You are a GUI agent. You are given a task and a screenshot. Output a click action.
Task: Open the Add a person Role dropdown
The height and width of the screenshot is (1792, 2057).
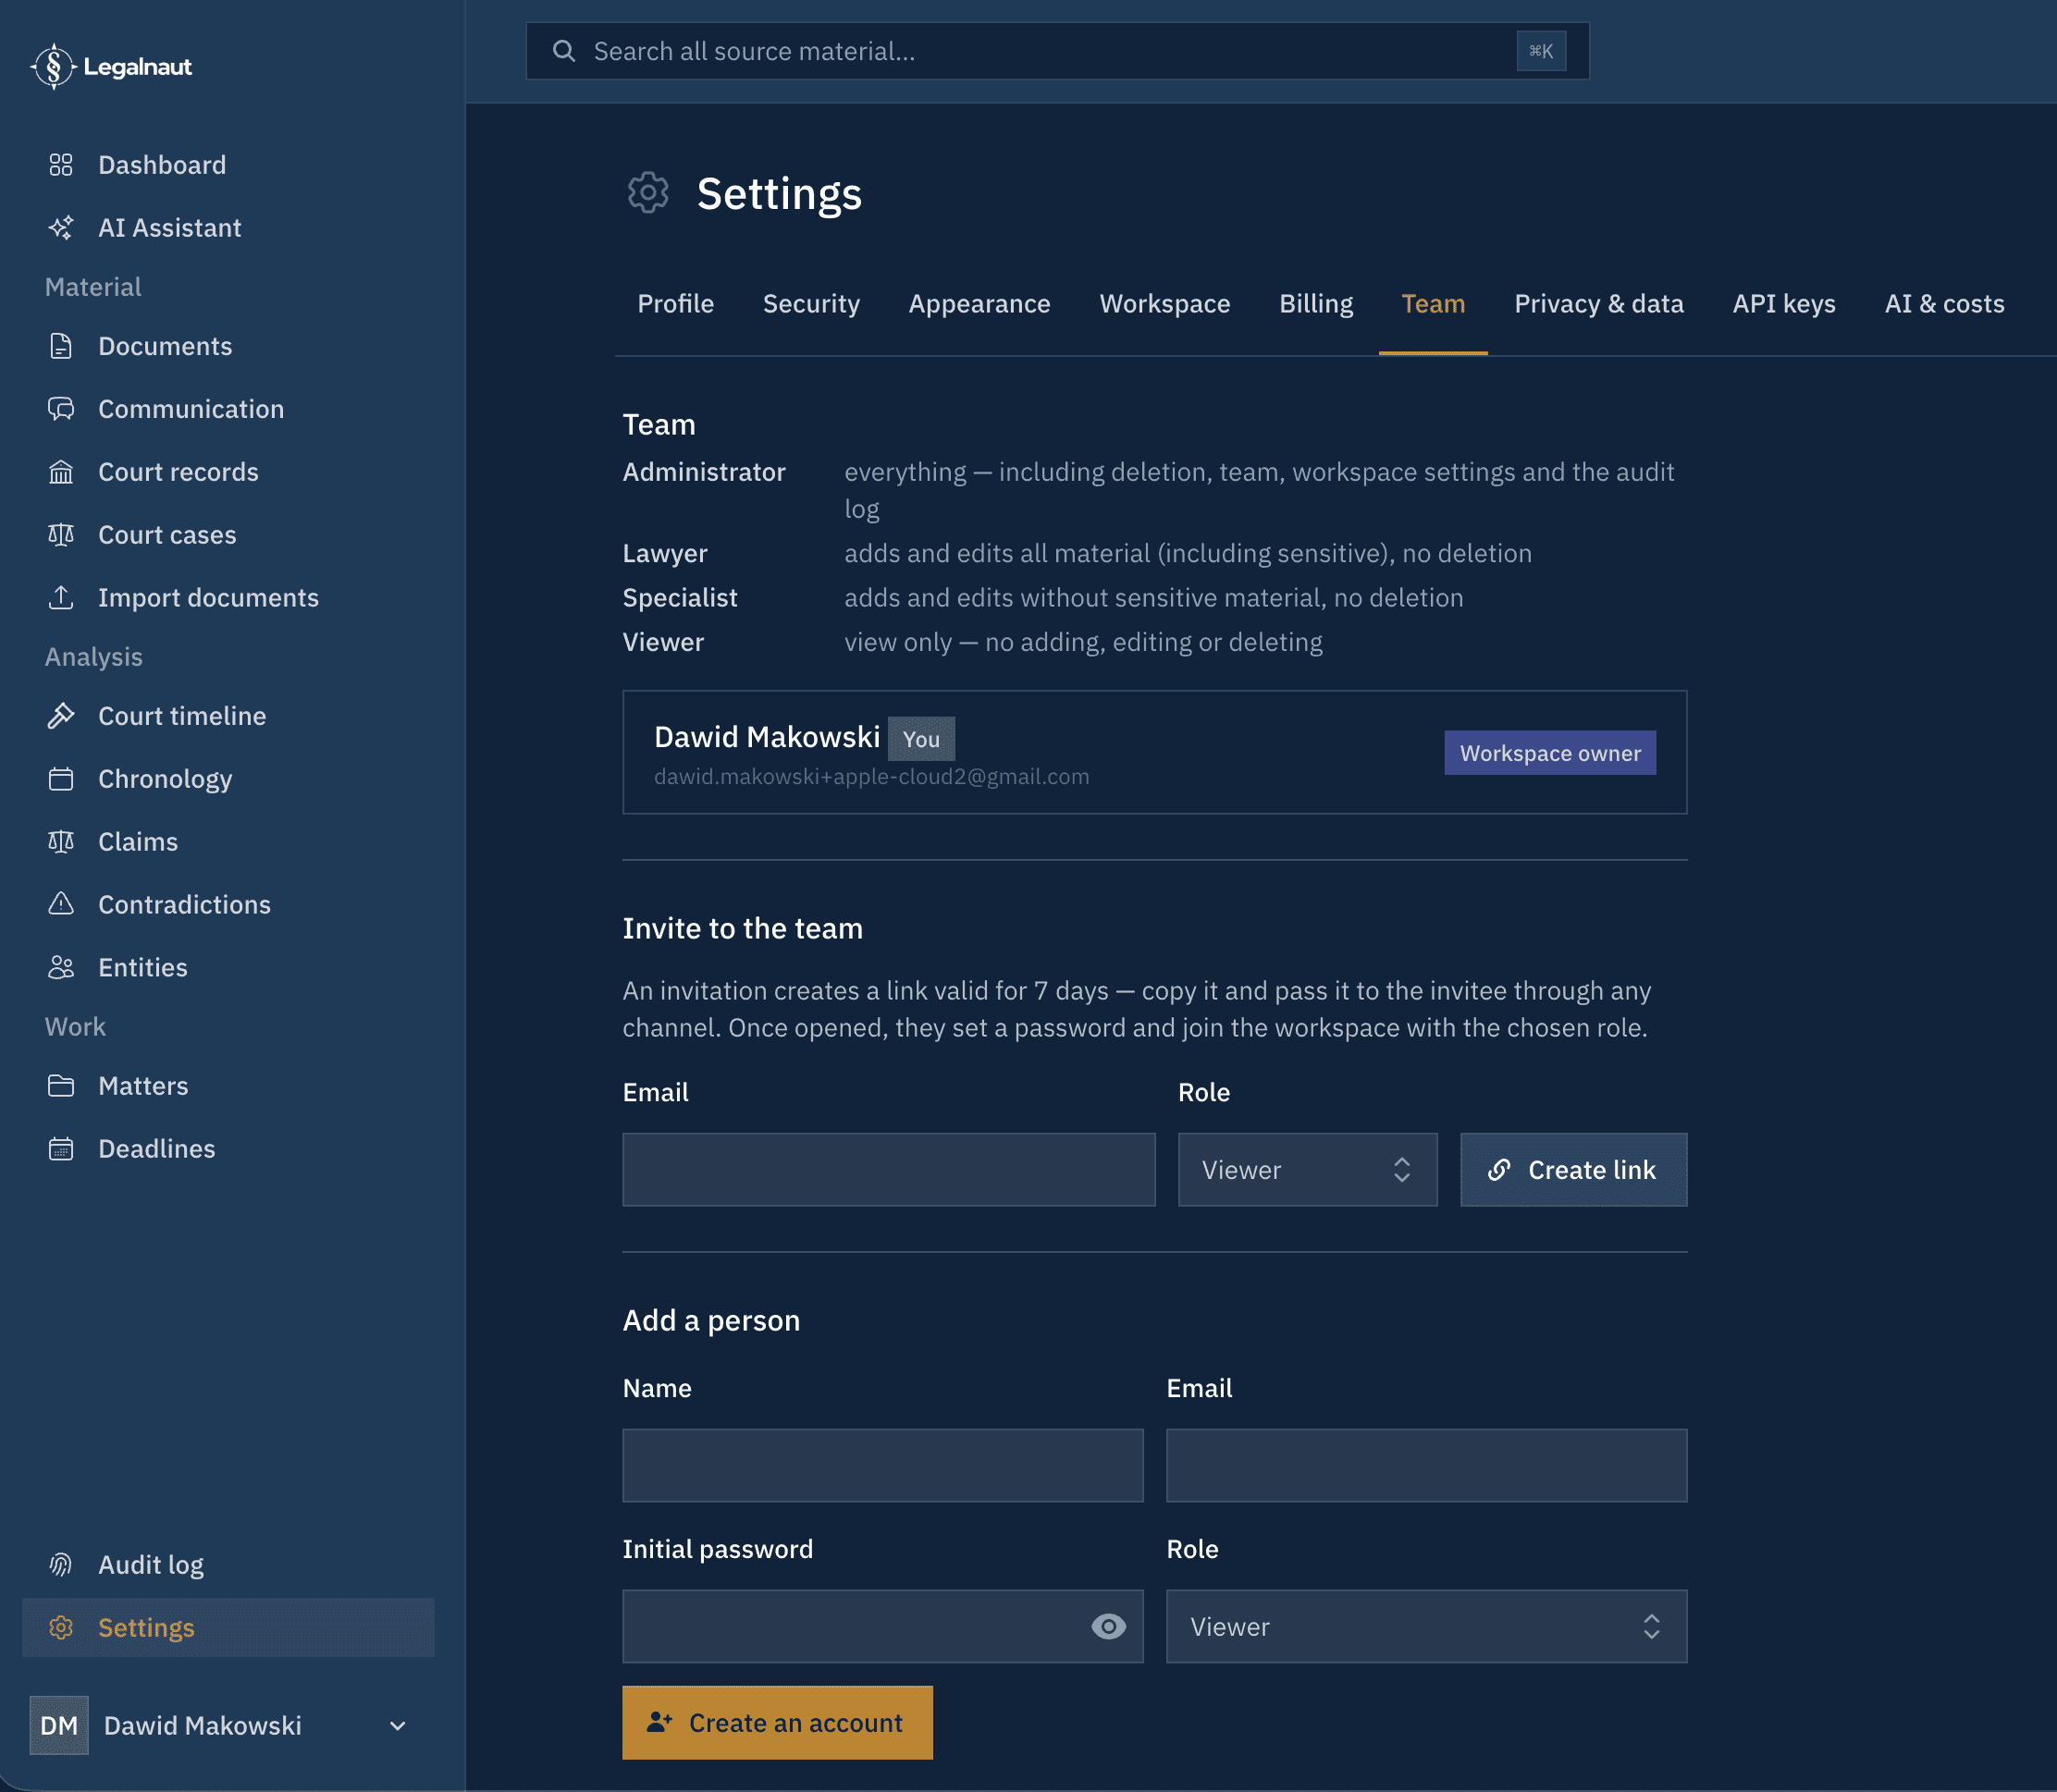coord(1426,1627)
